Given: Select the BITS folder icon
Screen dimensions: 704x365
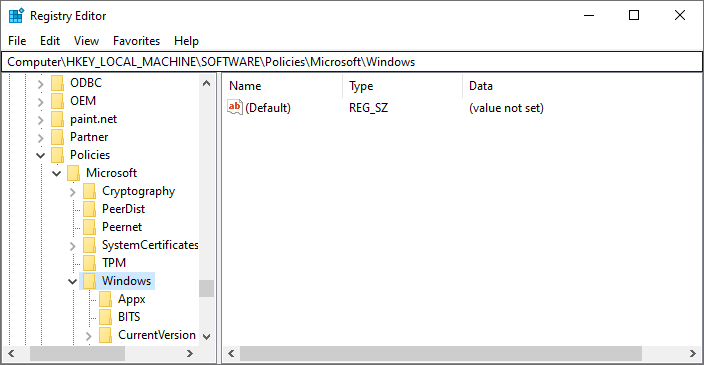Looking at the screenshot, I should (106, 317).
